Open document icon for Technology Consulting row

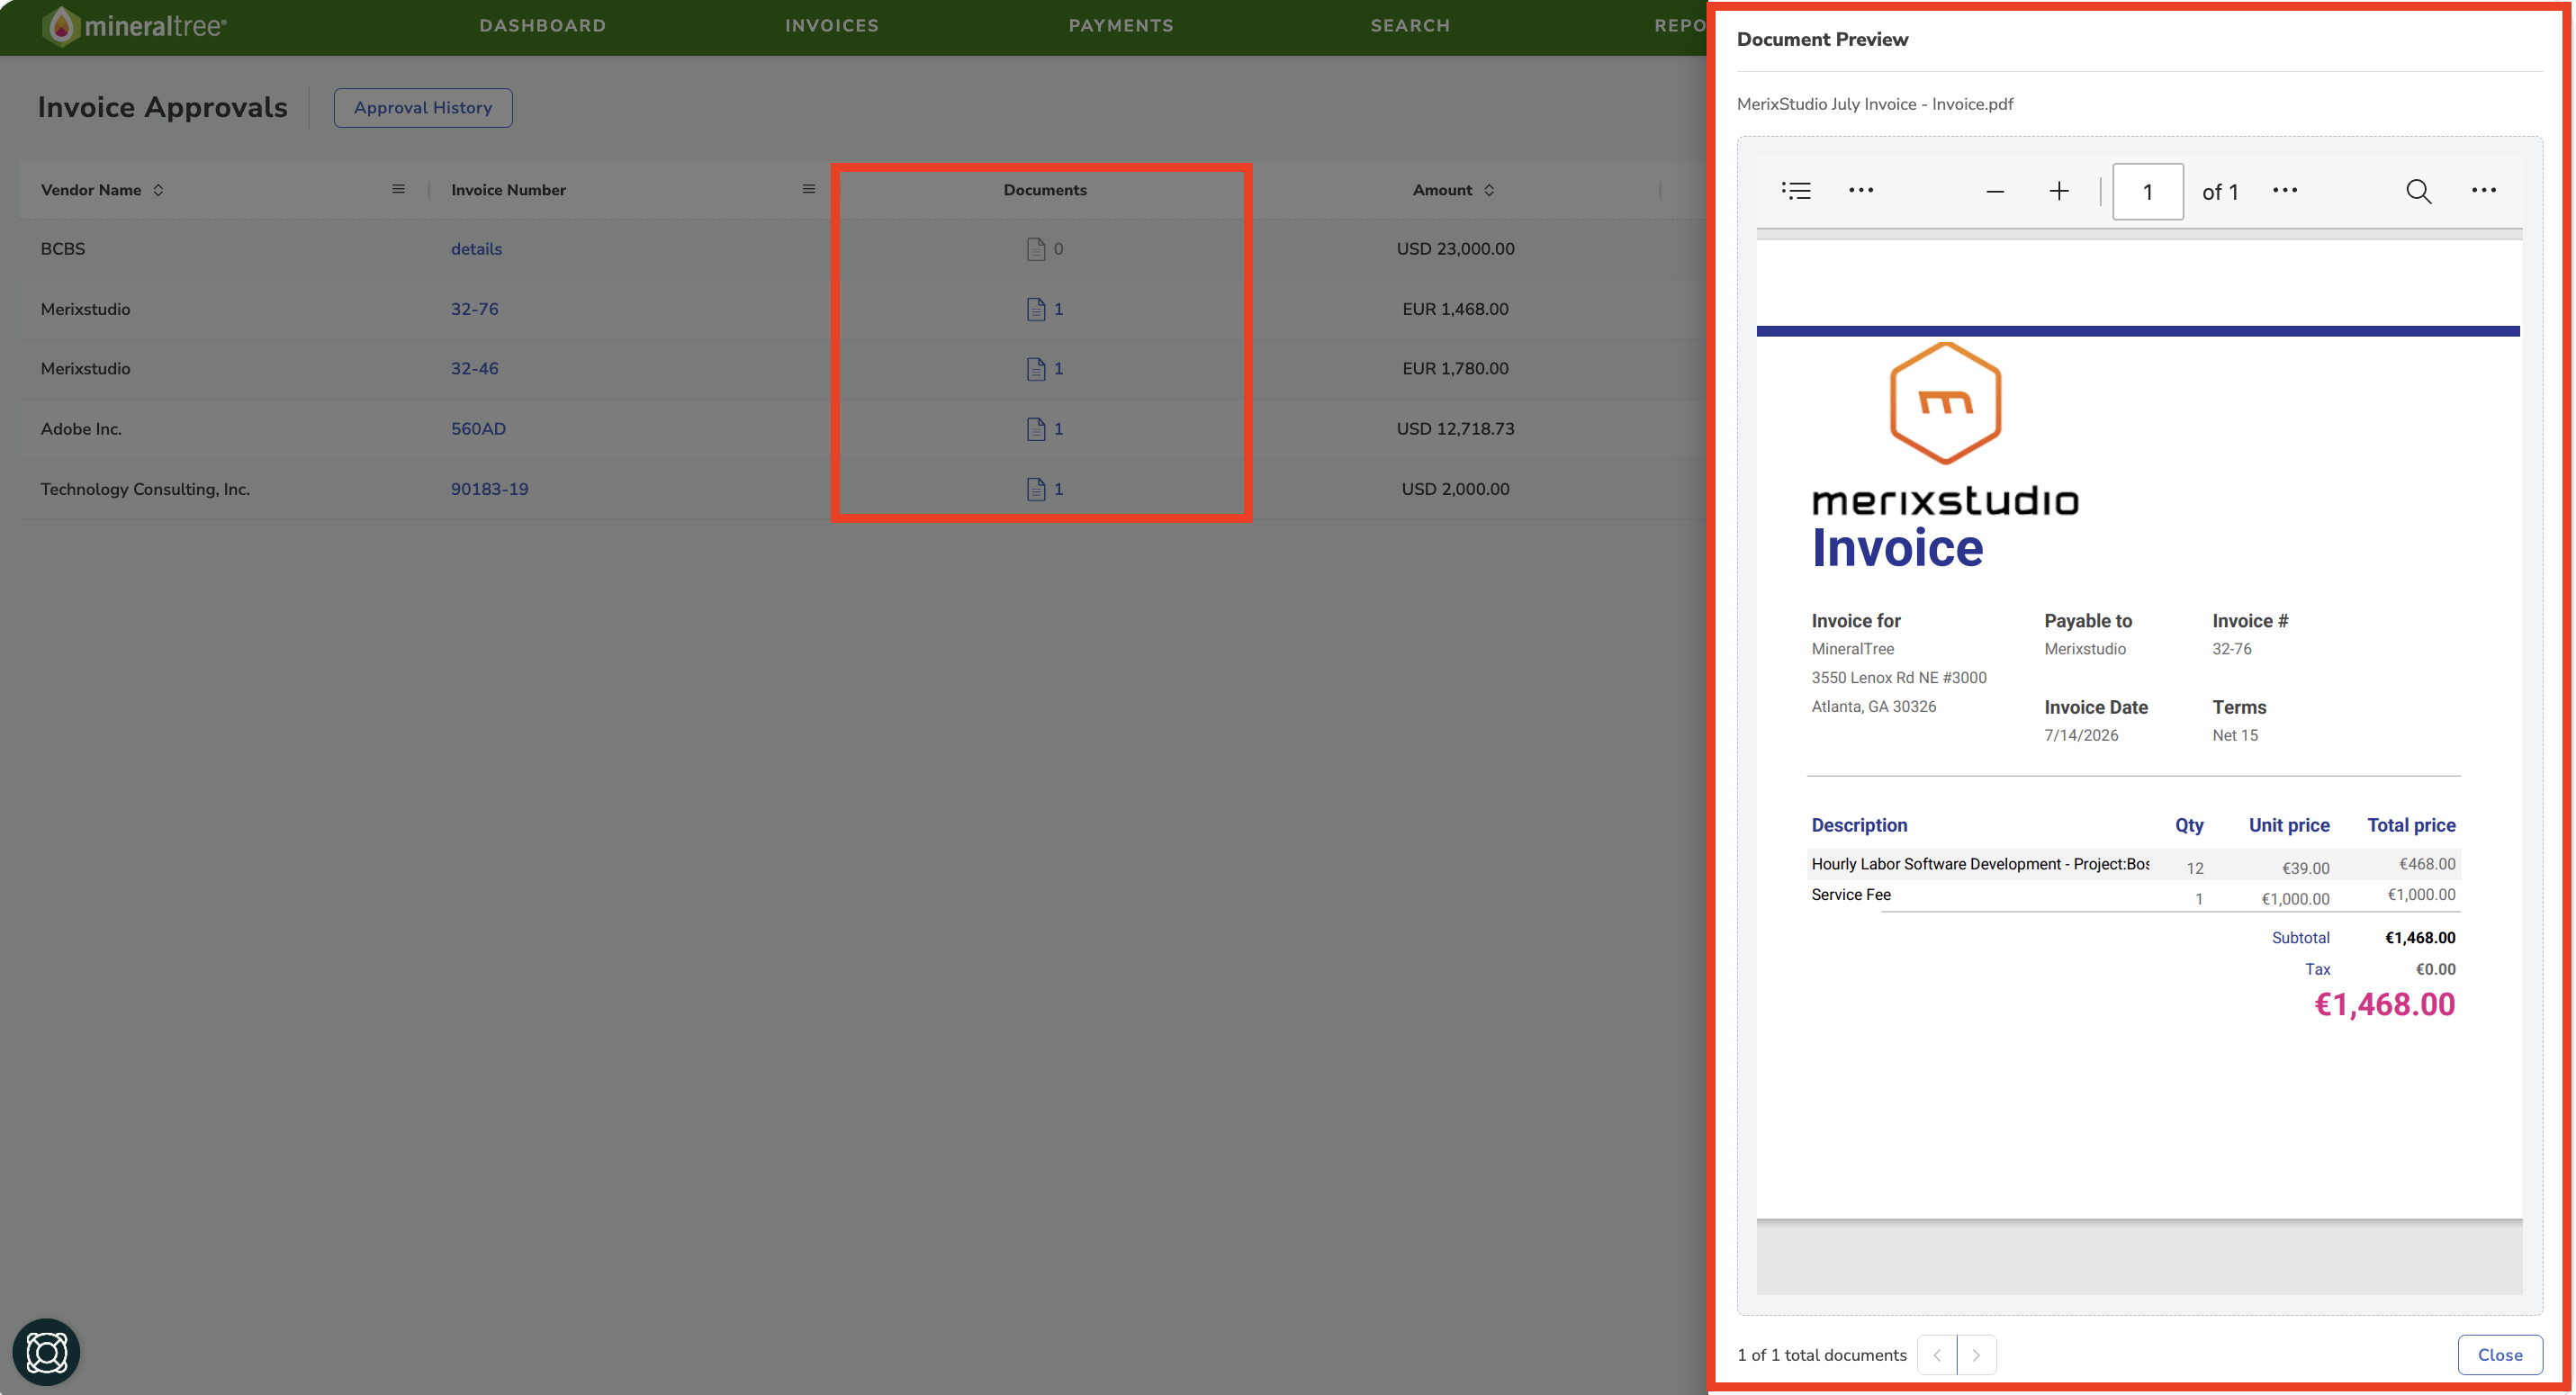[1036, 489]
